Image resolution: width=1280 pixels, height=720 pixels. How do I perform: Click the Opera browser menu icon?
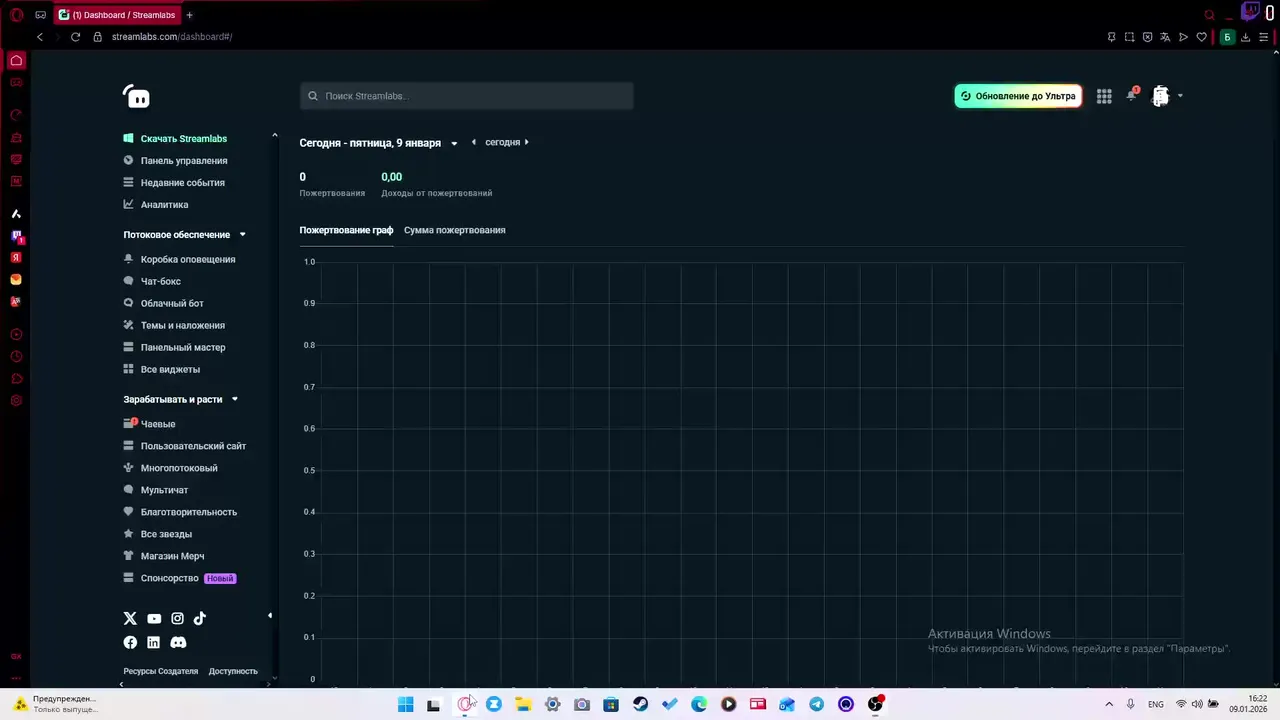coord(16,15)
